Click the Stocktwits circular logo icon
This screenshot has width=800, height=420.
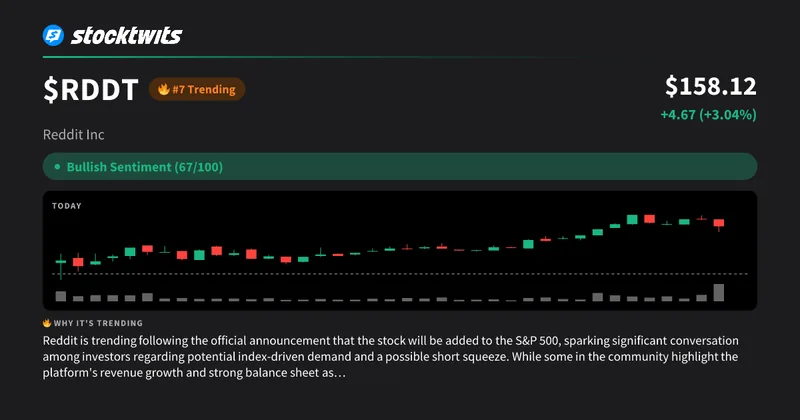[53, 35]
